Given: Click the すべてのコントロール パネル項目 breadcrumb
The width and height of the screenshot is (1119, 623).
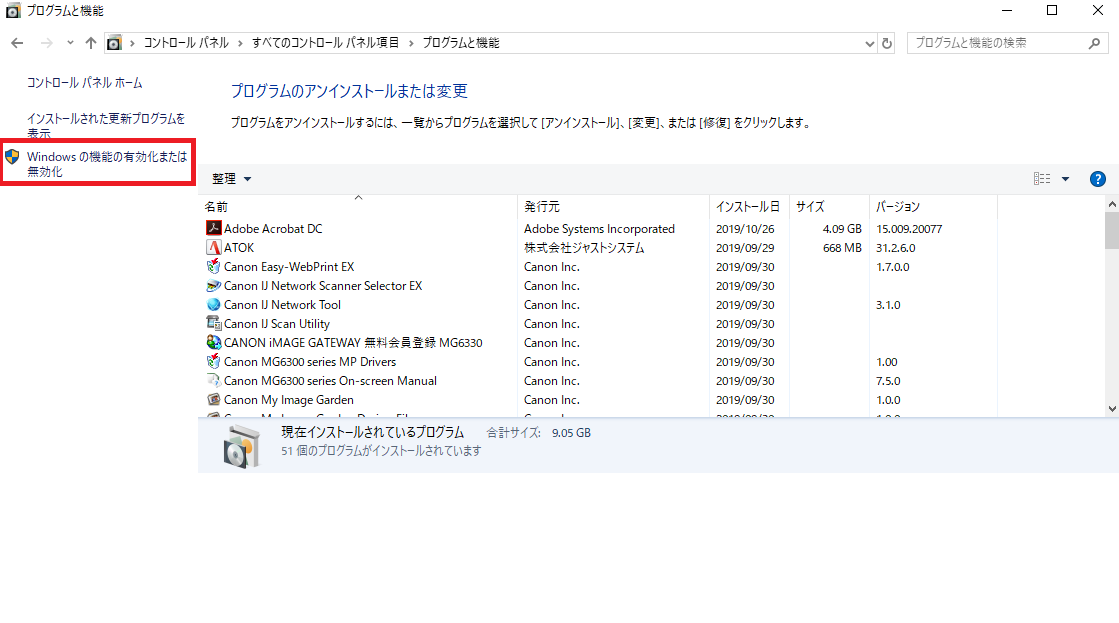Looking at the screenshot, I should tap(325, 43).
